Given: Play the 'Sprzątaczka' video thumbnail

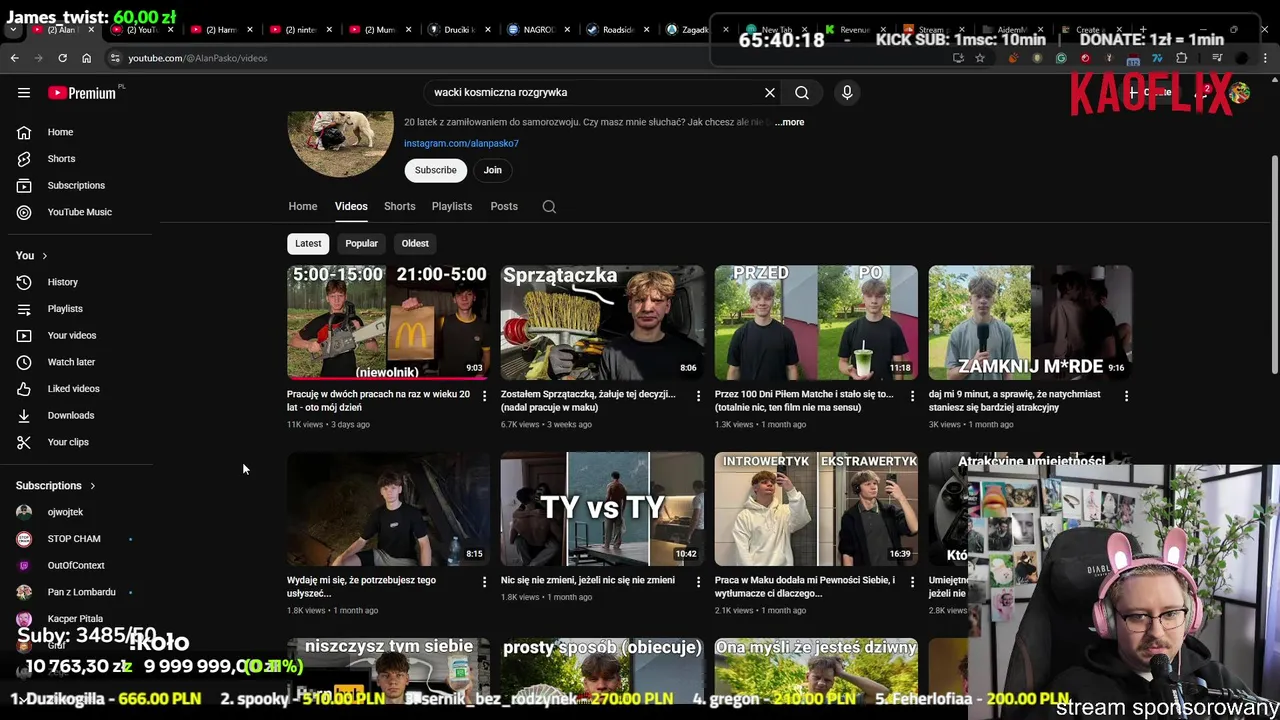Looking at the screenshot, I should tap(602, 322).
